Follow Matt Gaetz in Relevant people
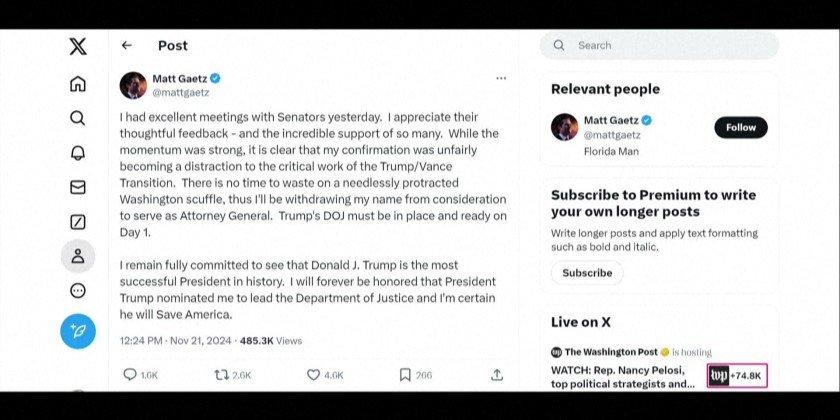 coord(740,128)
